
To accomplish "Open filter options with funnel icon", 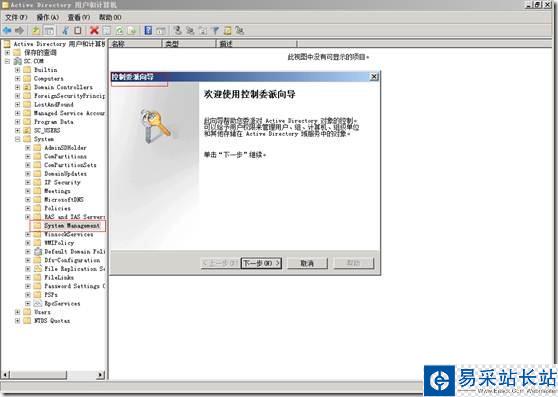I will [215, 31].
